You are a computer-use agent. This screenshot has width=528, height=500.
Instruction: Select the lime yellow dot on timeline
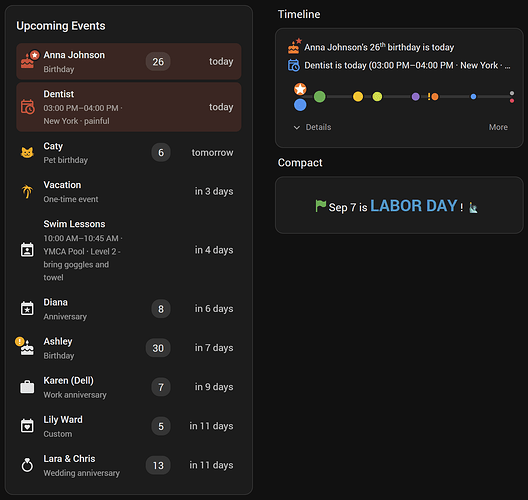point(377,97)
